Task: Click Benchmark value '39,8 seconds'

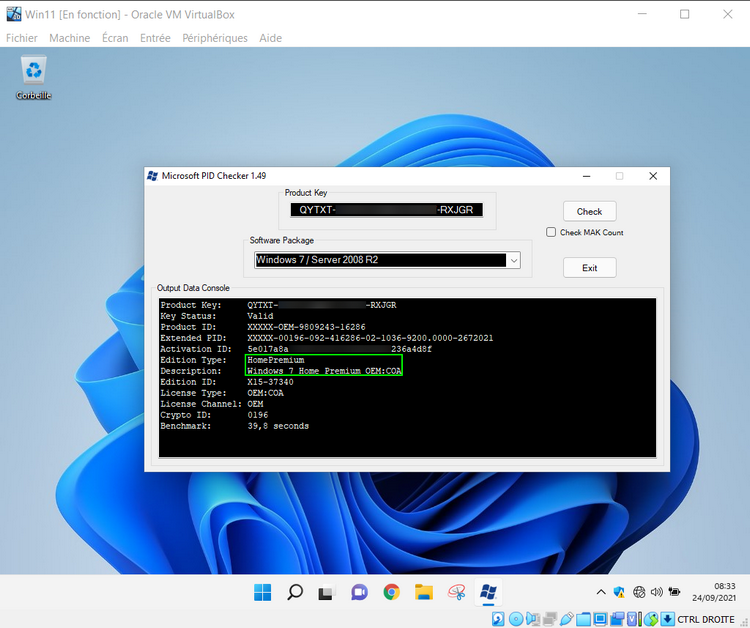Action: click(x=278, y=426)
